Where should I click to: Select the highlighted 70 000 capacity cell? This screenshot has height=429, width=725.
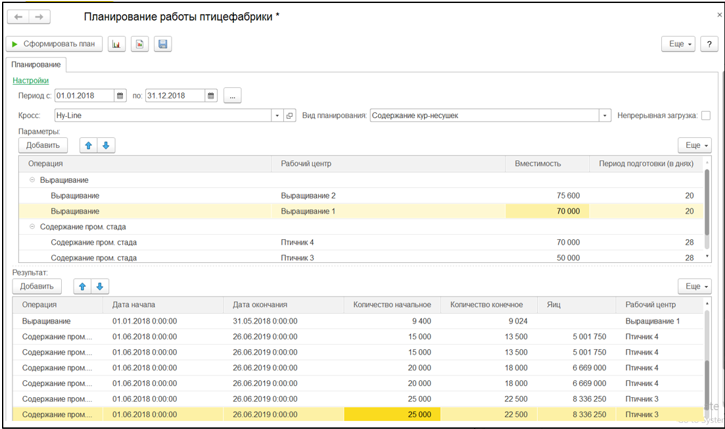point(547,211)
